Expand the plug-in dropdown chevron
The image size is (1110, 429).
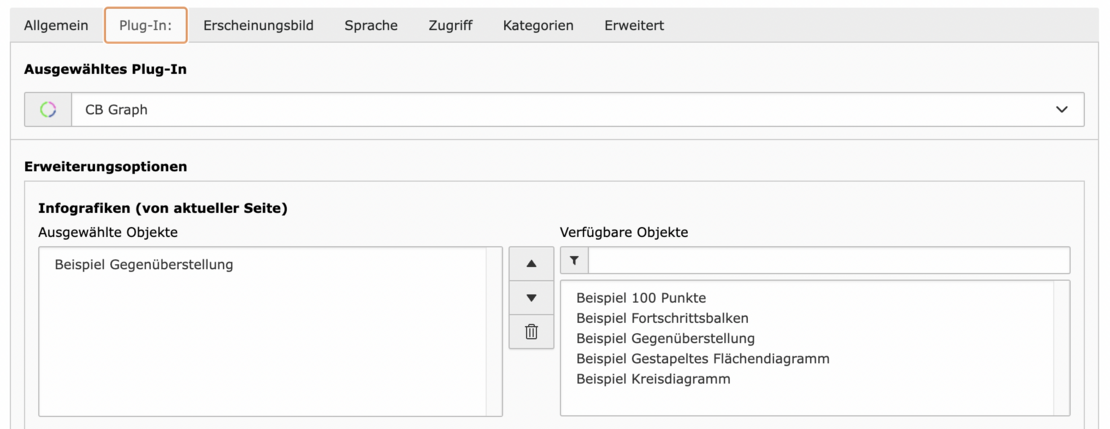coord(1061,110)
